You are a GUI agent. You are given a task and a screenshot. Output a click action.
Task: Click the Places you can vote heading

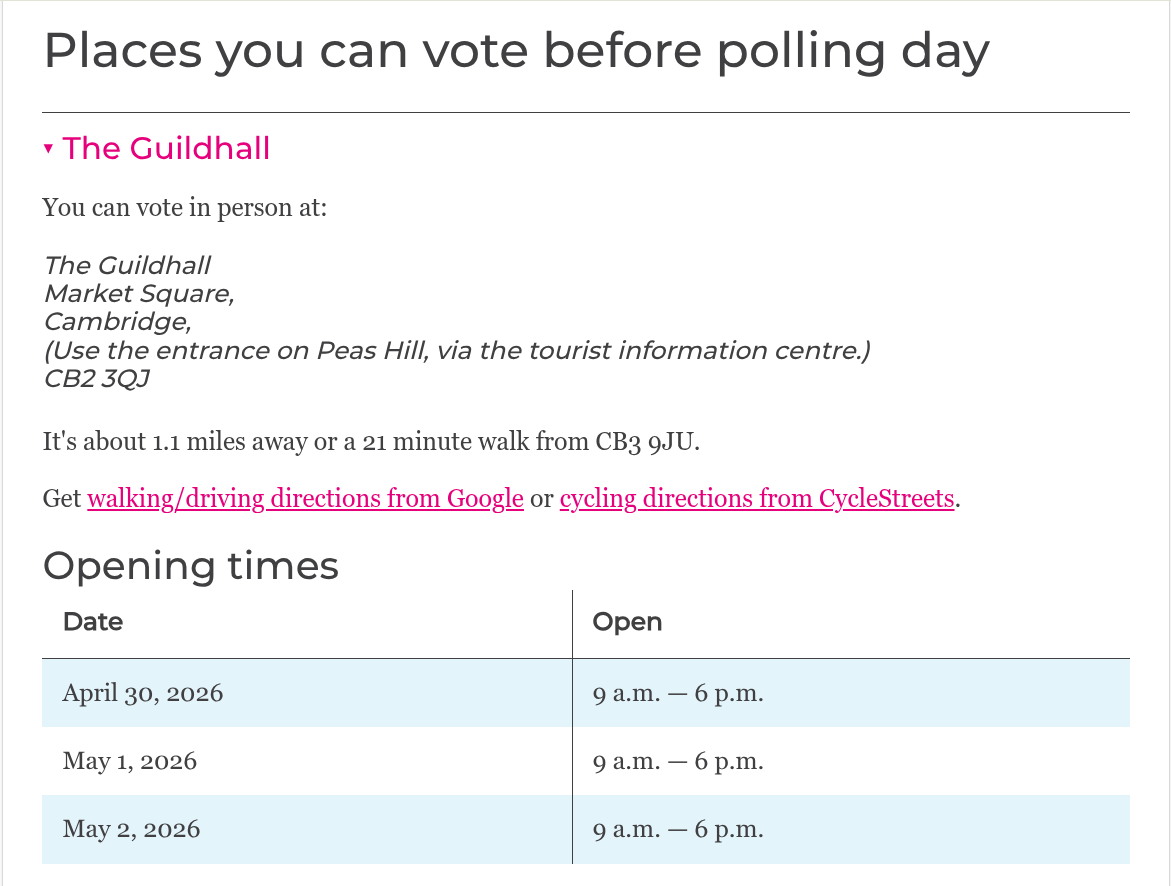516,51
